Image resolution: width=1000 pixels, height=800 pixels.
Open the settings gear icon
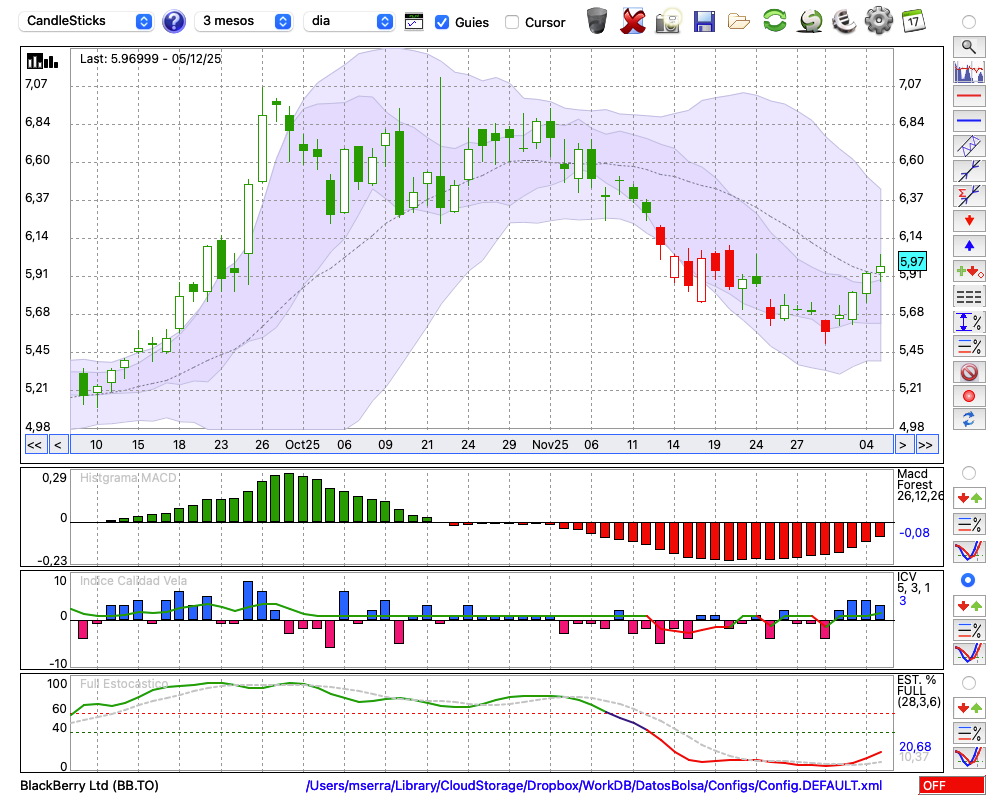[x=878, y=21]
